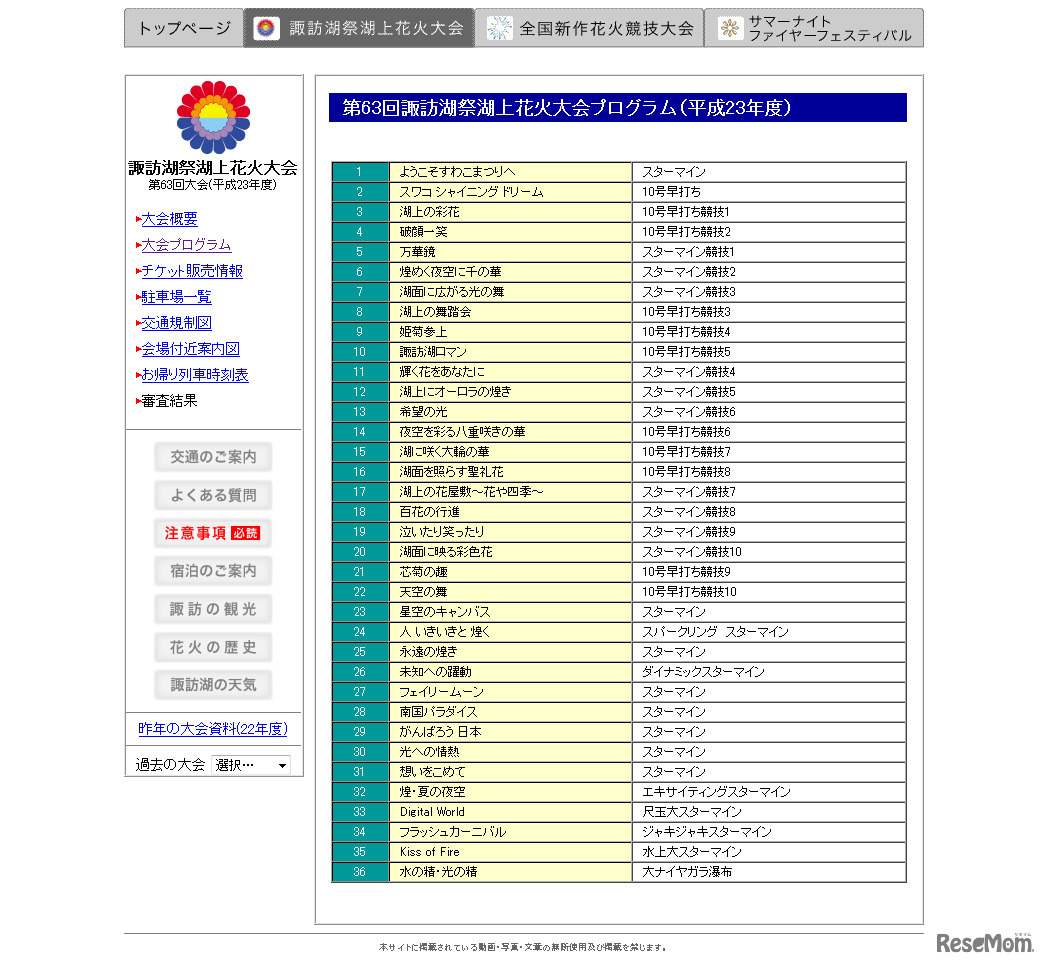Open the チケット販売情報 link
1047x966 pixels.
(191, 271)
